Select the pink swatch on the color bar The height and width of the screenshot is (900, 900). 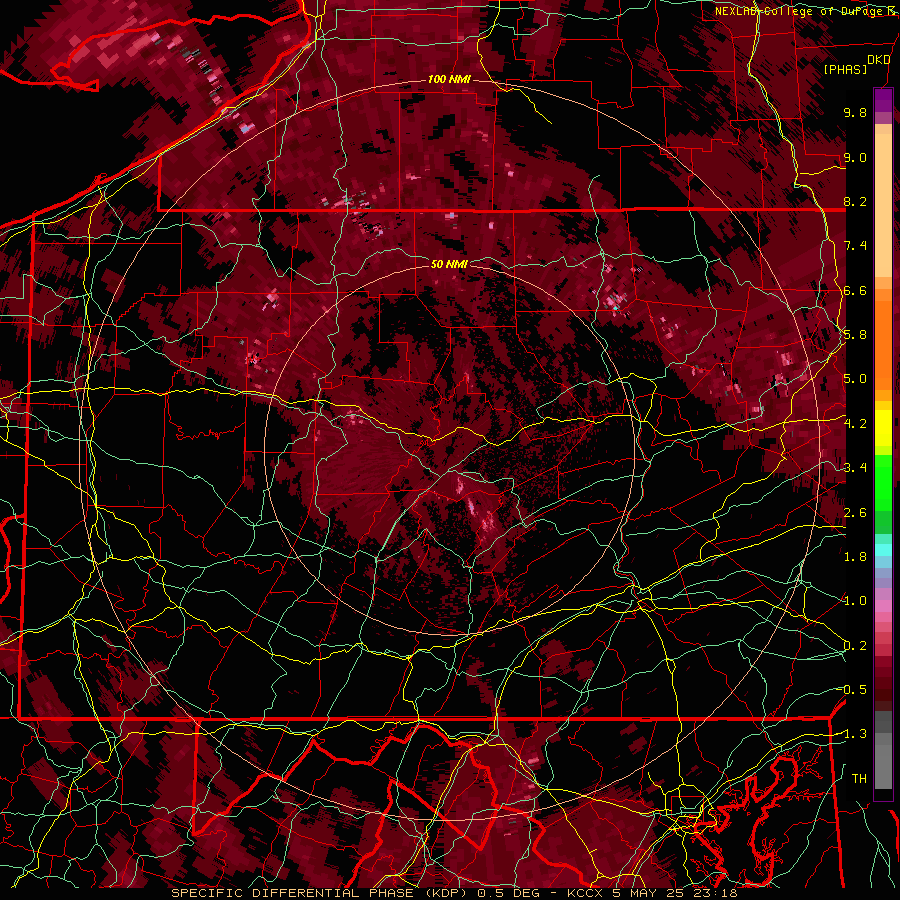coord(883,606)
